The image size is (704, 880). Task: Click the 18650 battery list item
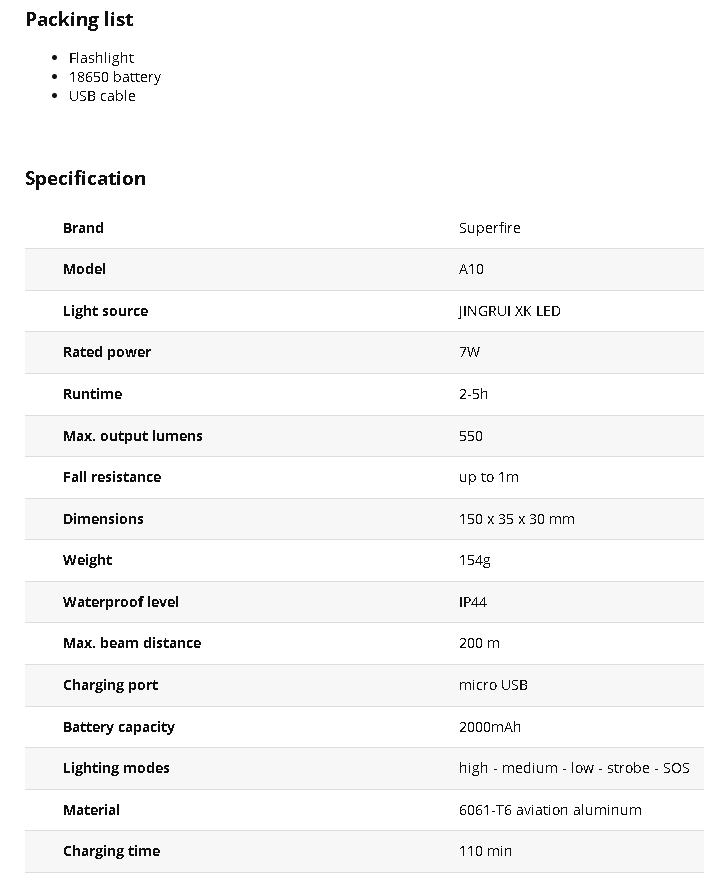click(114, 77)
